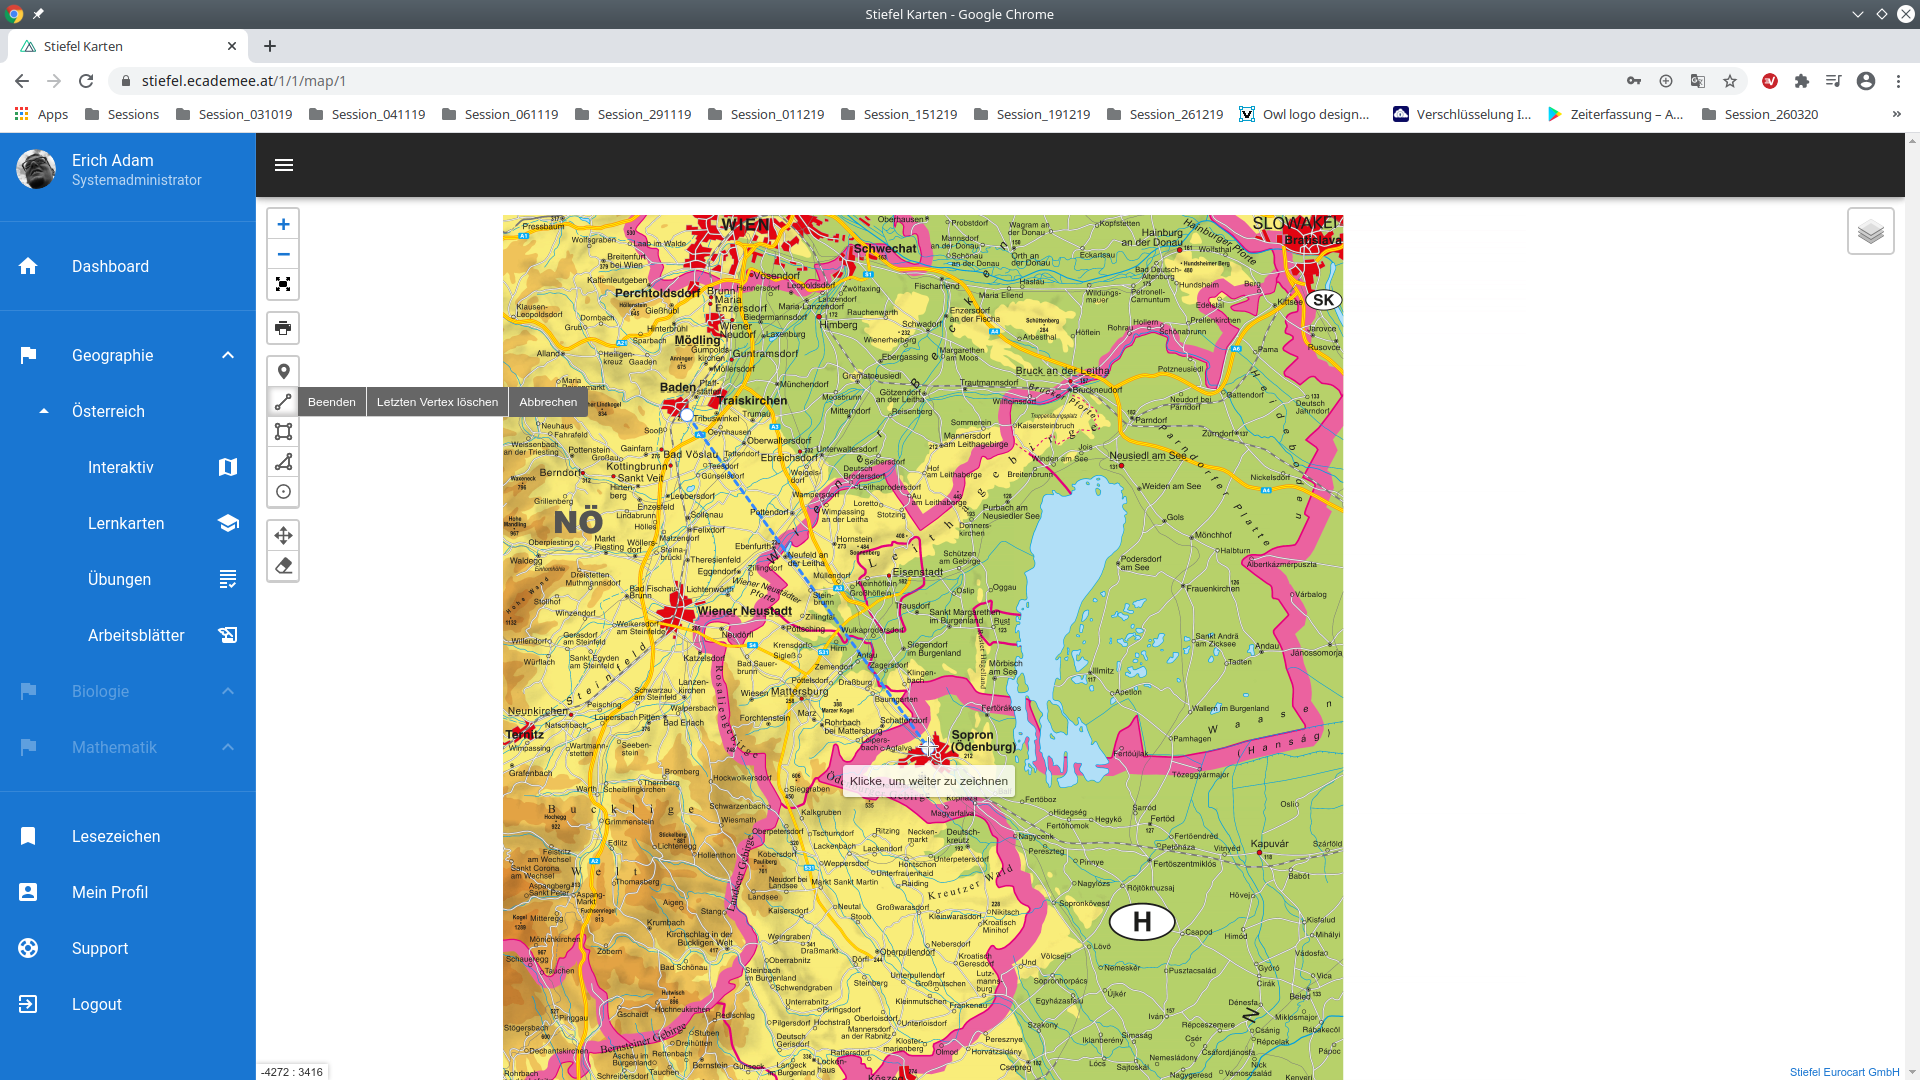Image resolution: width=1920 pixels, height=1080 pixels.
Task: Click Letzten Vertex löschen button
Action: pyautogui.click(x=437, y=402)
